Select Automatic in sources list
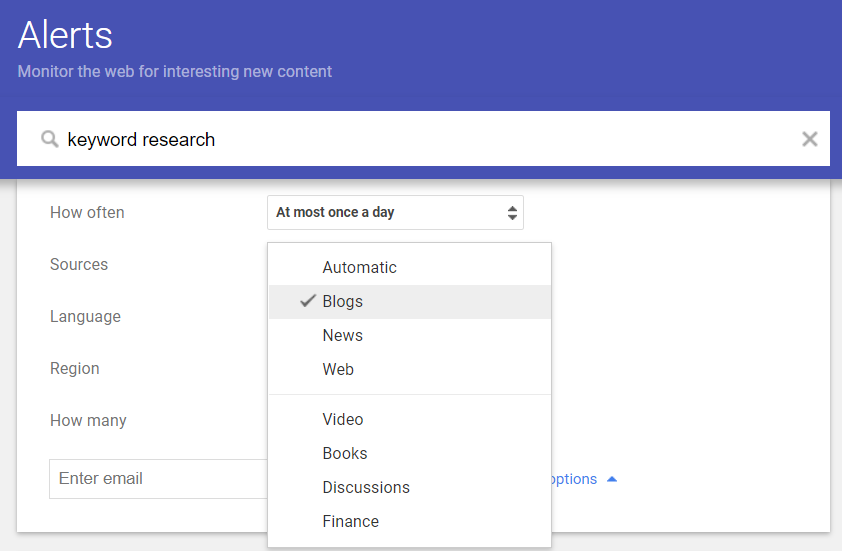842x551 pixels. 410,267
